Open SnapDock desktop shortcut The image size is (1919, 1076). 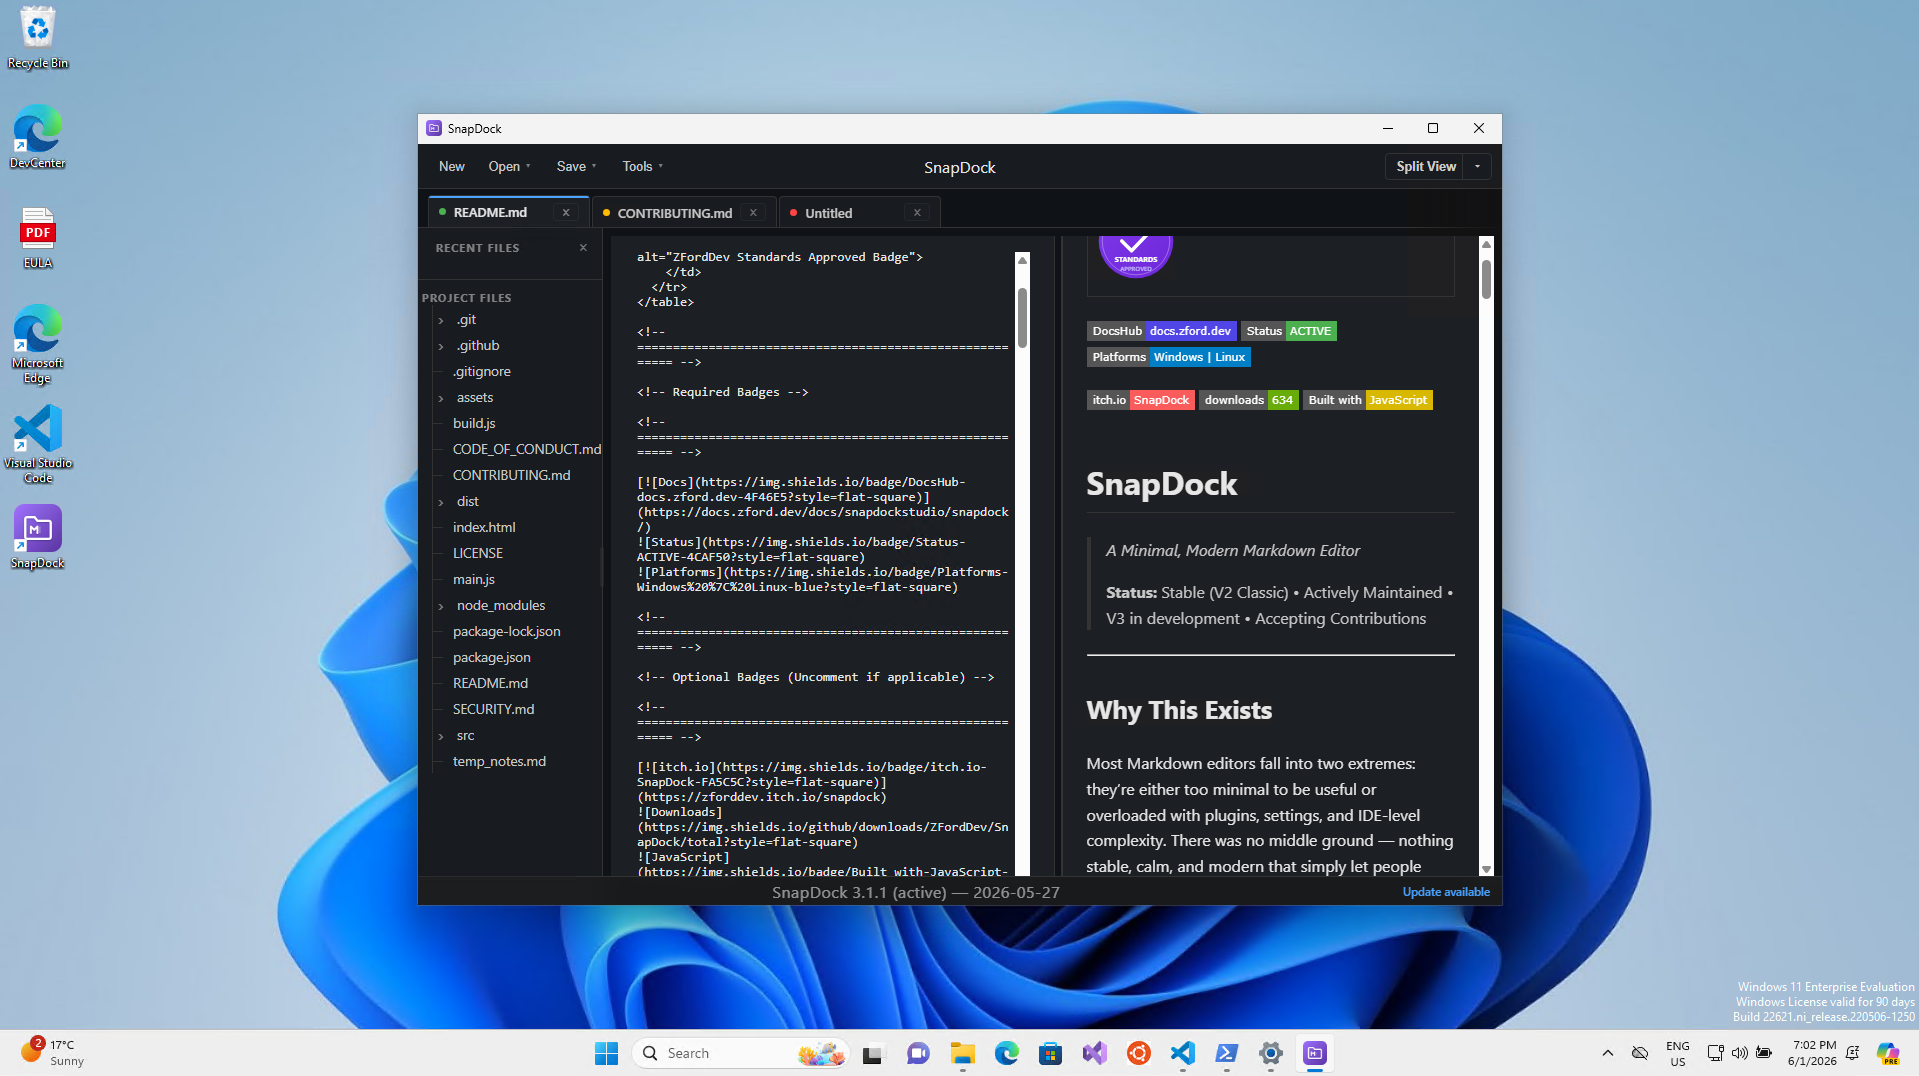click(x=38, y=537)
